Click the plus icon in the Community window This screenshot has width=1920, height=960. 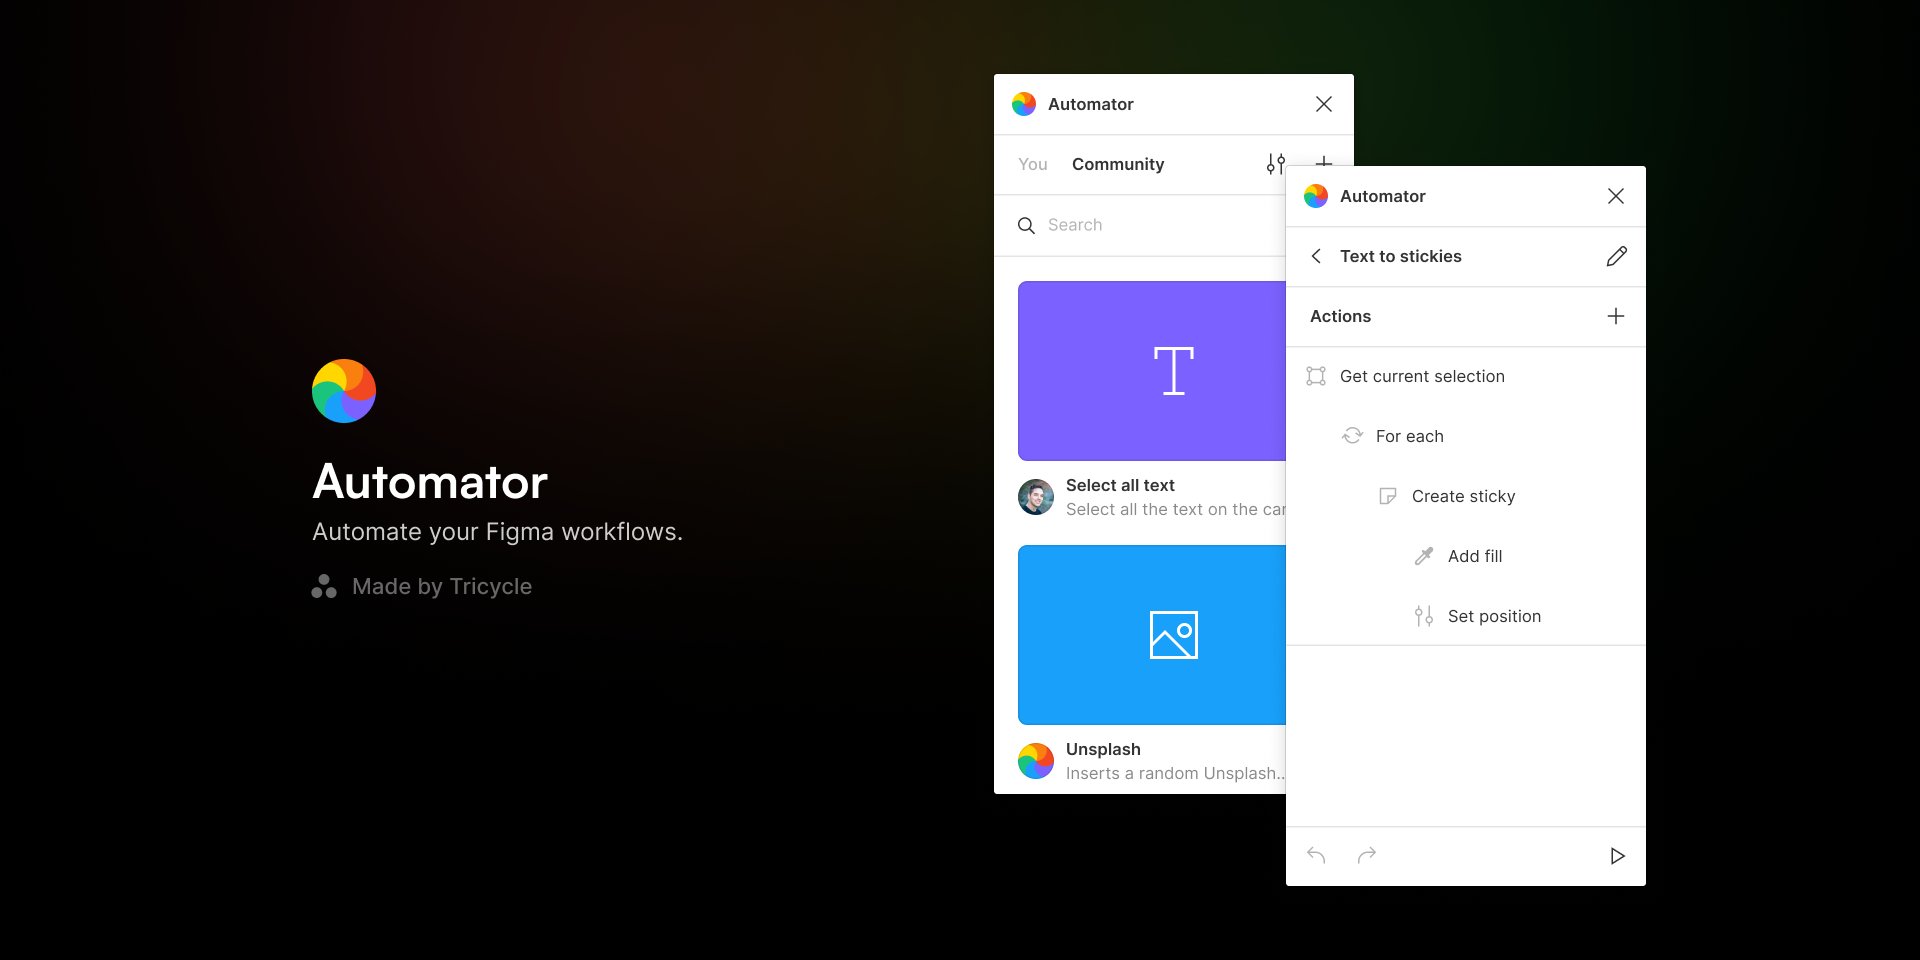point(1324,162)
